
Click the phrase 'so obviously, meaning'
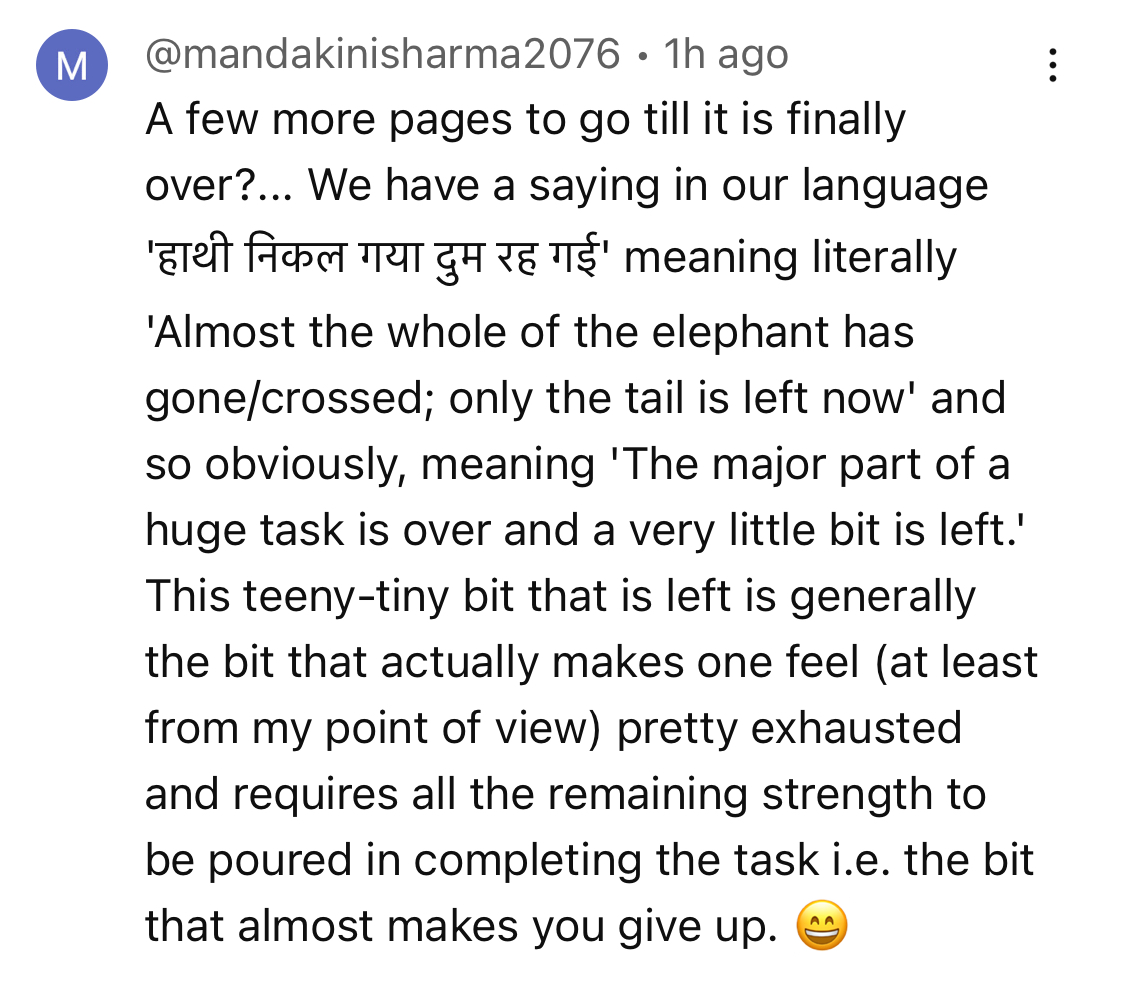pyautogui.click(x=370, y=465)
